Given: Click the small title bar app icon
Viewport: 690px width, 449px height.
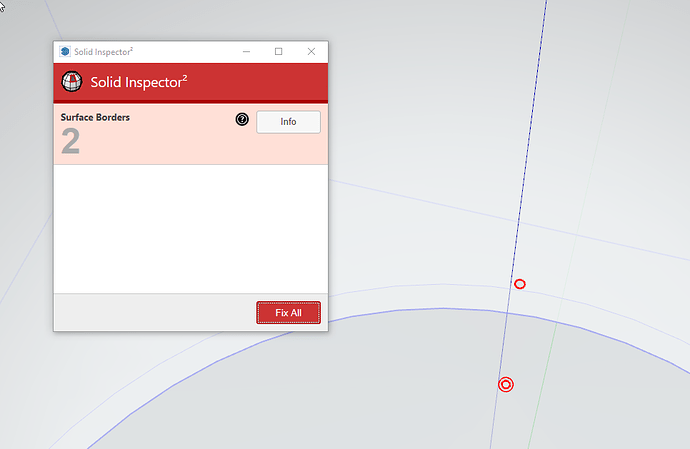Looking at the screenshot, I should (65, 52).
